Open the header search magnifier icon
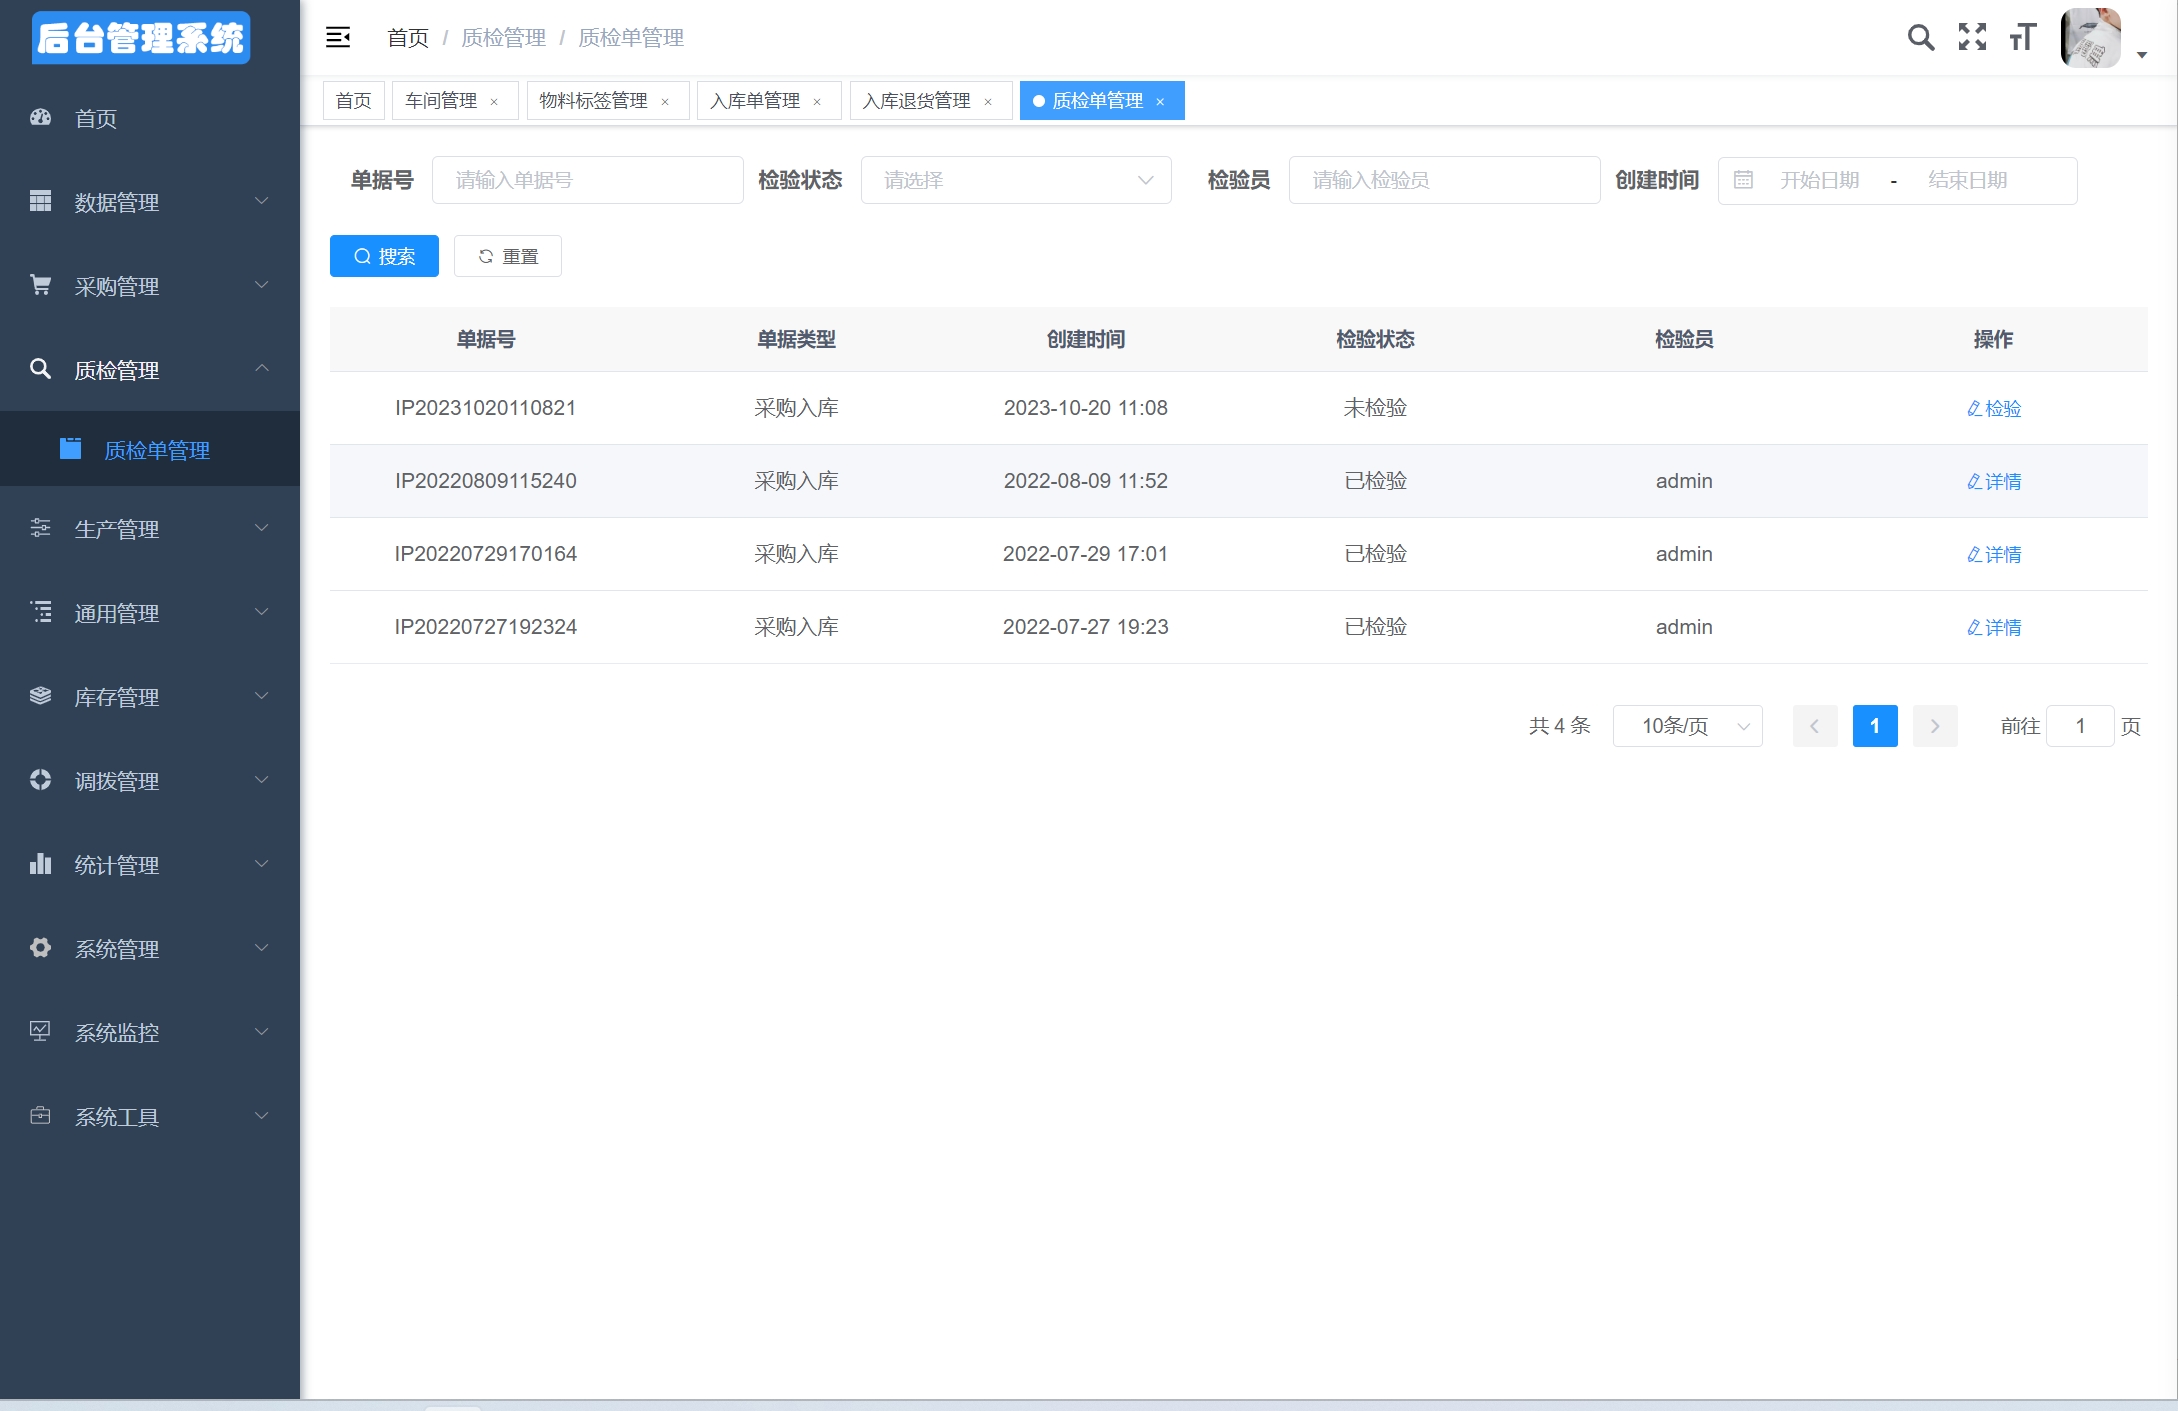 (x=1920, y=38)
